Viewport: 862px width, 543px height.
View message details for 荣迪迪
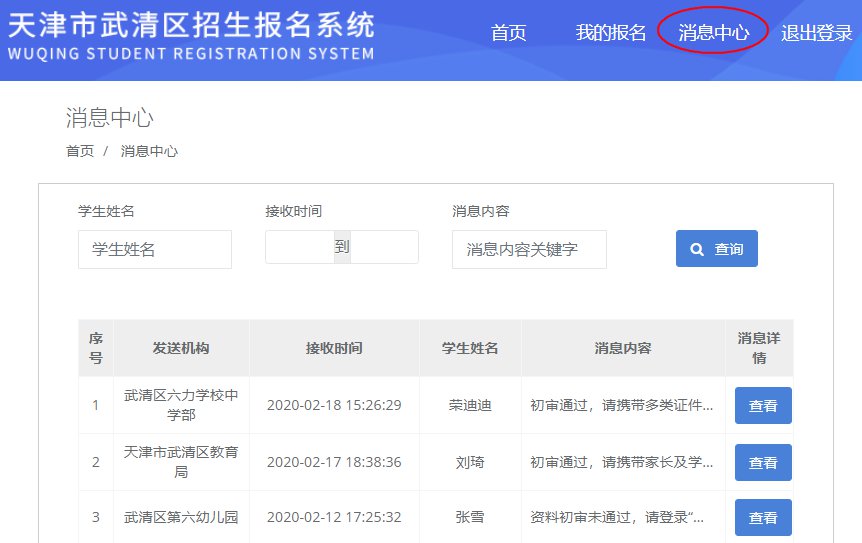(763, 406)
